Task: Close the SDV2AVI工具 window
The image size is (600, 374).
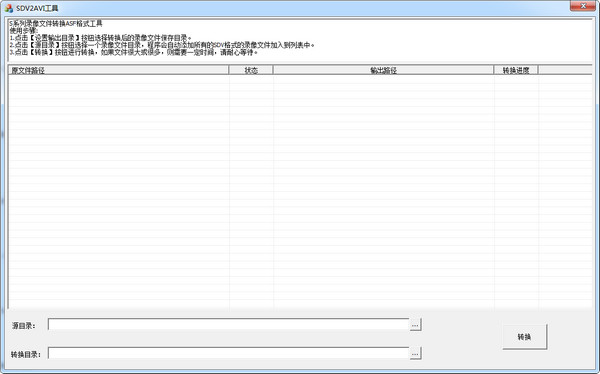Action: [x=583, y=6]
